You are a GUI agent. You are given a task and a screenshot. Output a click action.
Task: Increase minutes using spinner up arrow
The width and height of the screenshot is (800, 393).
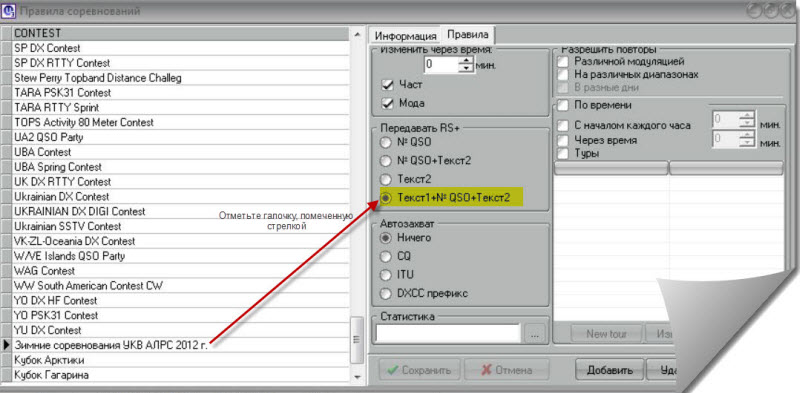(466, 61)
